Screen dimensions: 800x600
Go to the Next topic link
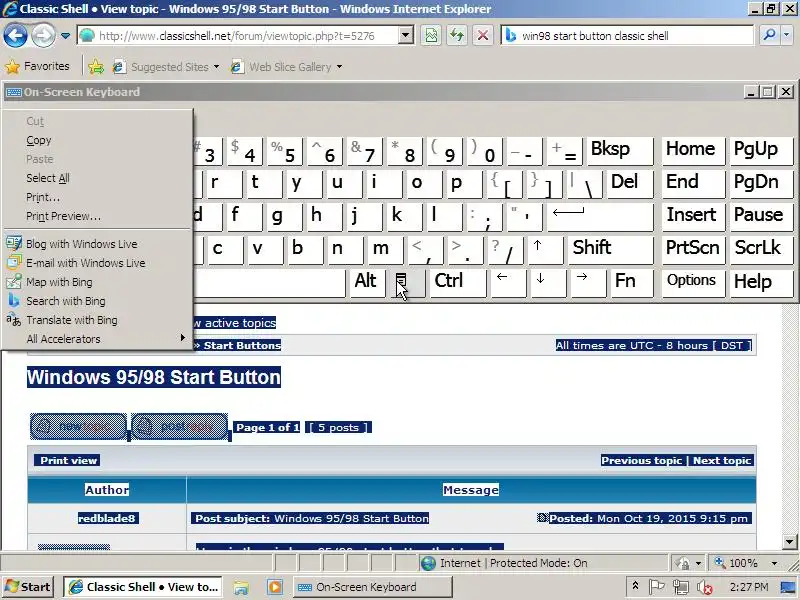(x=722, y=460)
